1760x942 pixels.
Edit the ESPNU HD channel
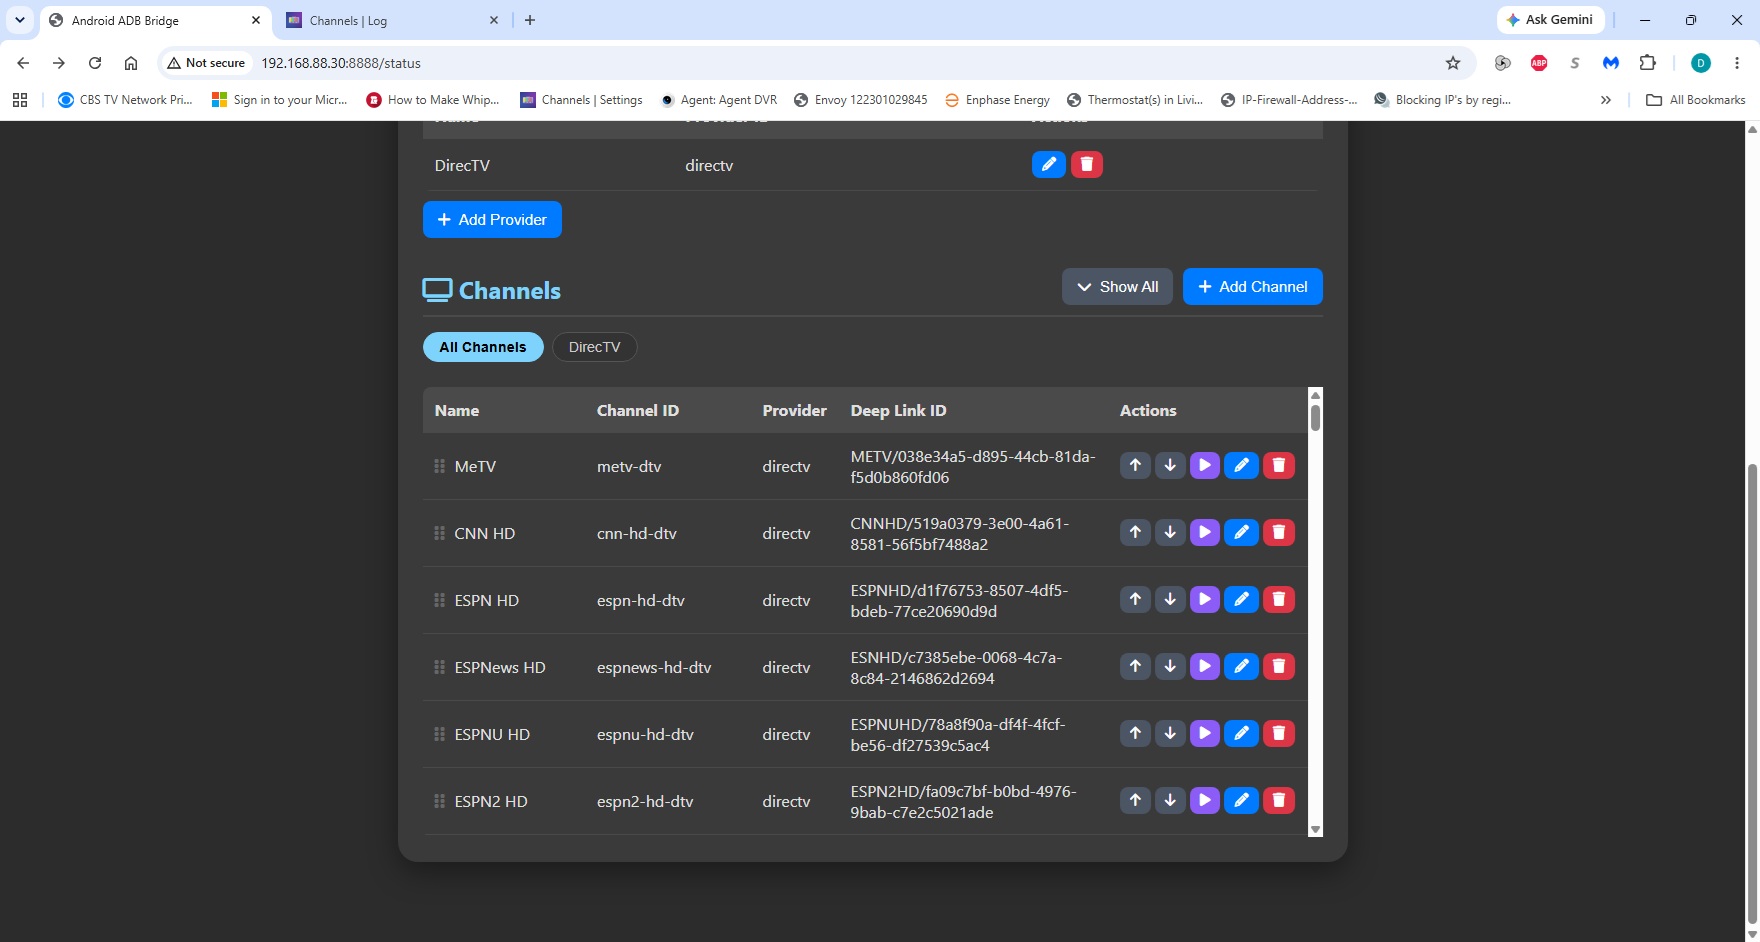[x=1241, y=733]
